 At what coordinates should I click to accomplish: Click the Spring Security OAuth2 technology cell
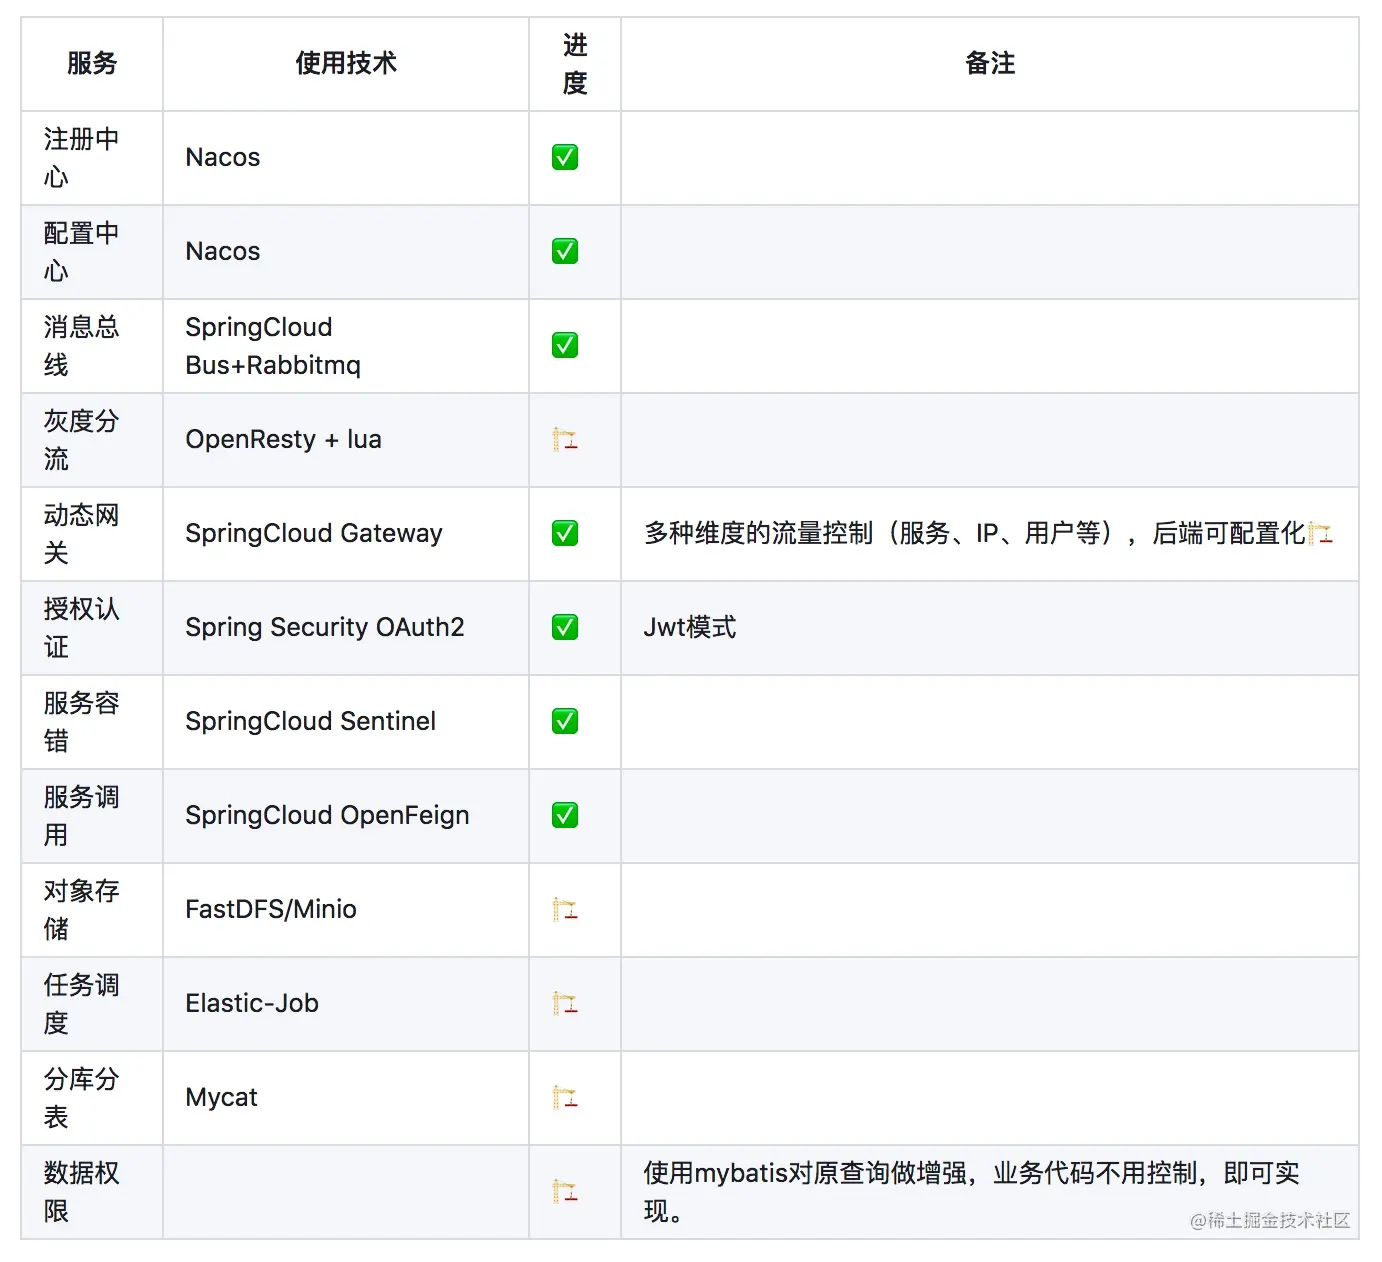tap(346, 627)
